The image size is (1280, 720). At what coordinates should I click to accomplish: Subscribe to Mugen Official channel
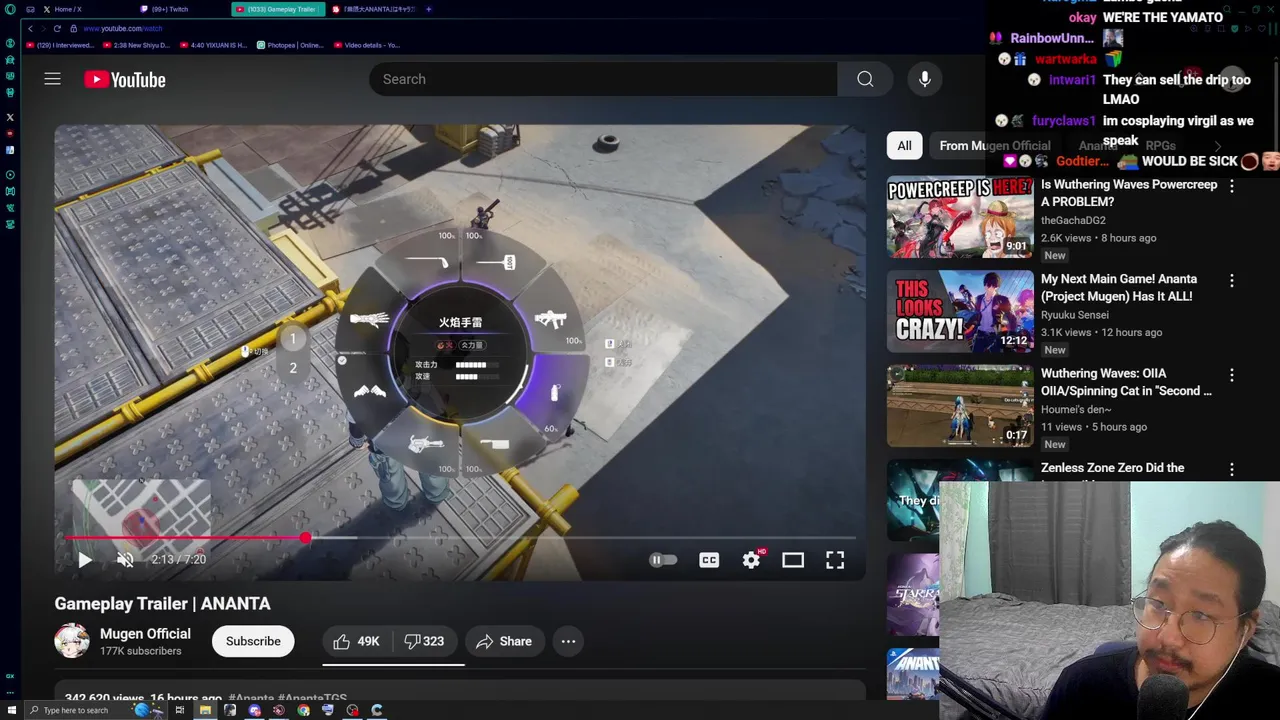[x=253, y=641]
